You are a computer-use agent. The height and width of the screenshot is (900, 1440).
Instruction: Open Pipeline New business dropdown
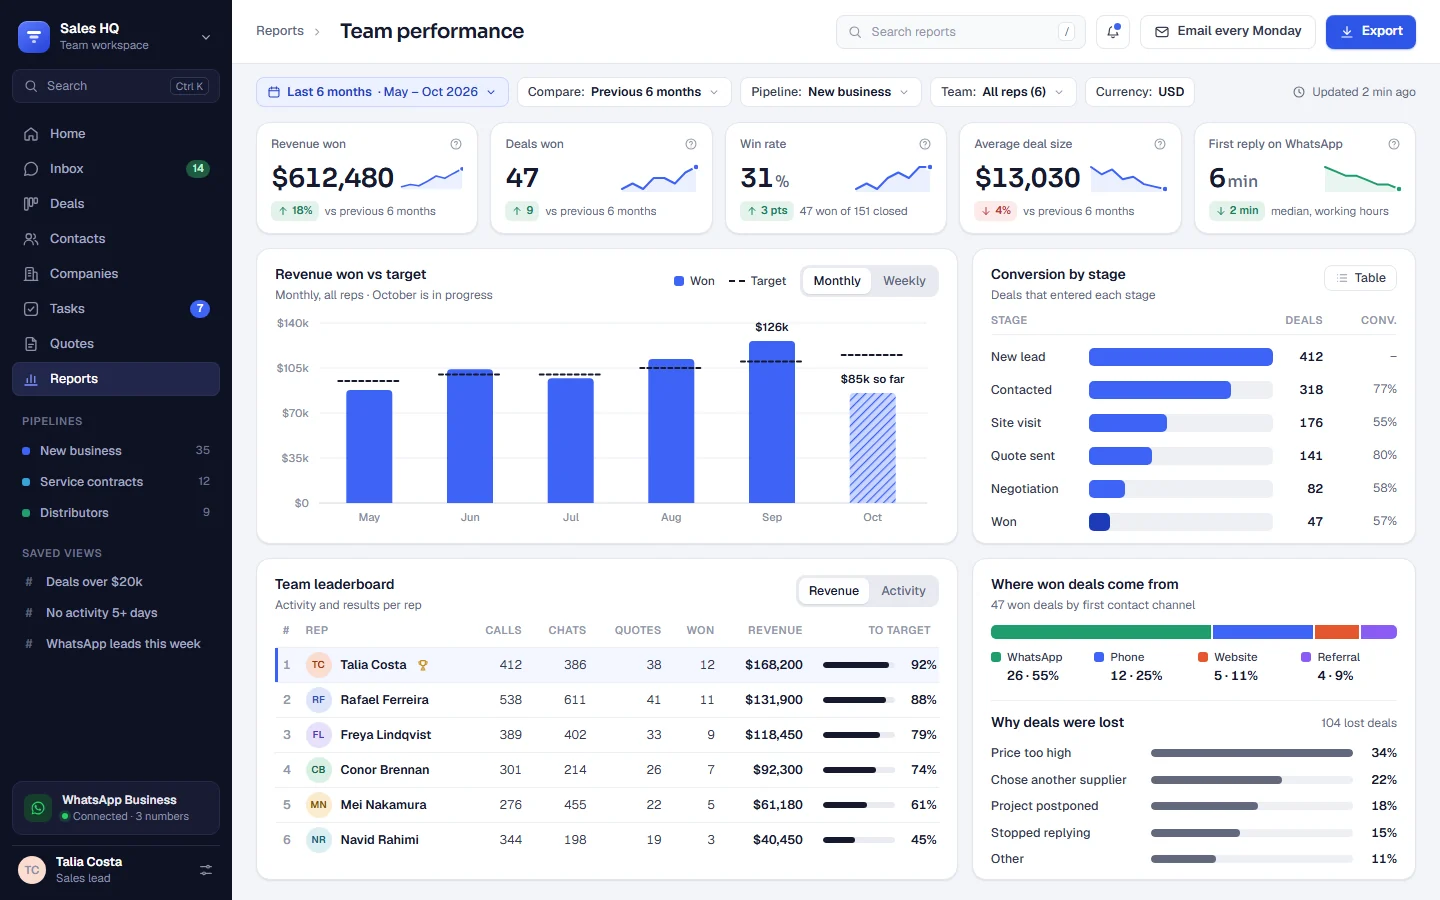click(831, 92)
